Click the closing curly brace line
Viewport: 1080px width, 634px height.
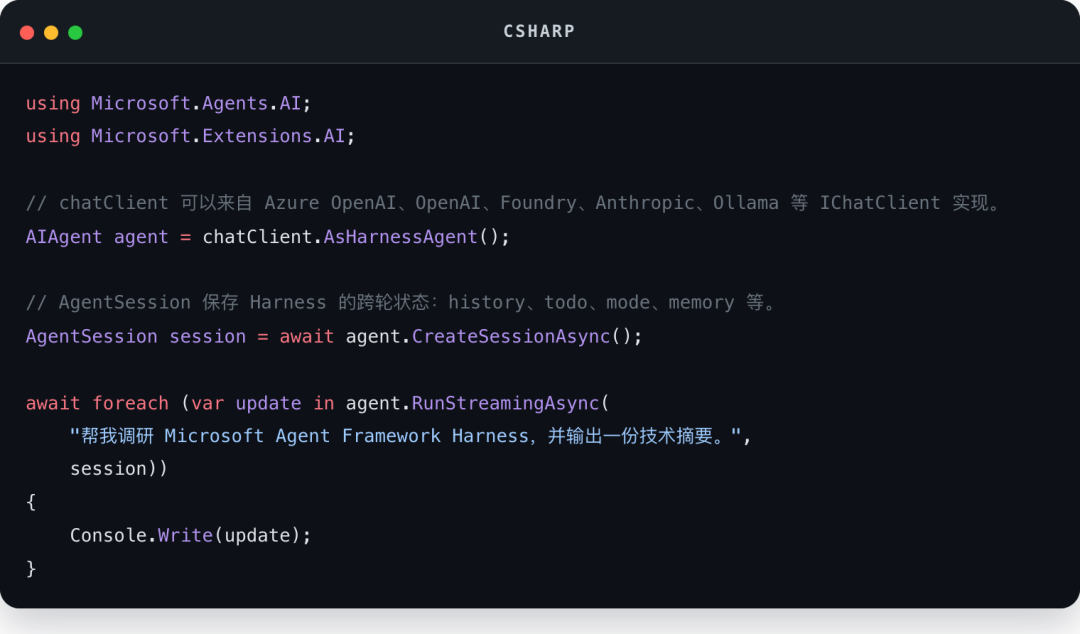(31, 569)
